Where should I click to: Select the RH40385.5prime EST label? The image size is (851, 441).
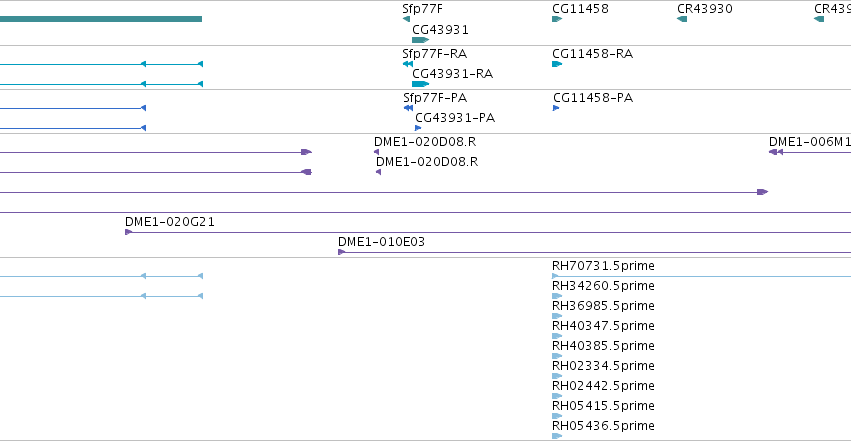[603, 346]
